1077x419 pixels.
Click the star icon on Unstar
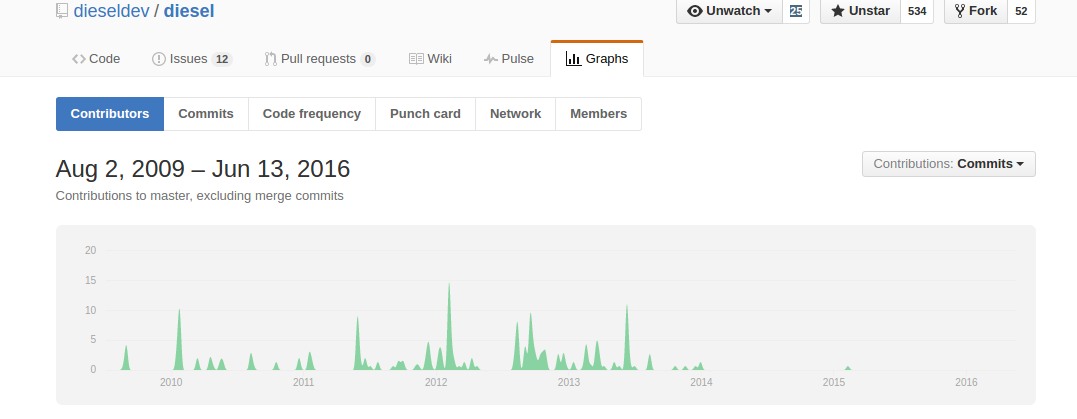tap(837, 11)
